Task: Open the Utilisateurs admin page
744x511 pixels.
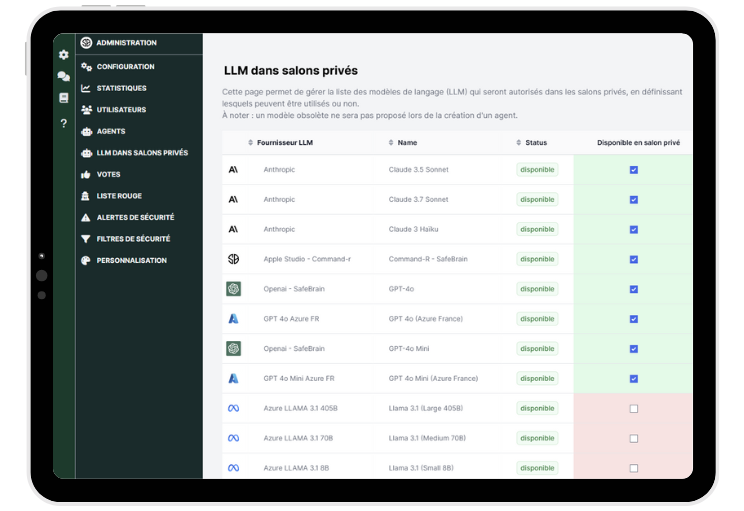Action: 121,110
